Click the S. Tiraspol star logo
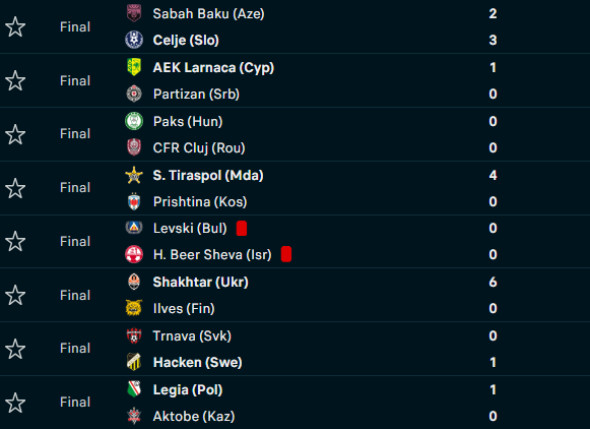The image size is (590, 429). tap(134, 175)
